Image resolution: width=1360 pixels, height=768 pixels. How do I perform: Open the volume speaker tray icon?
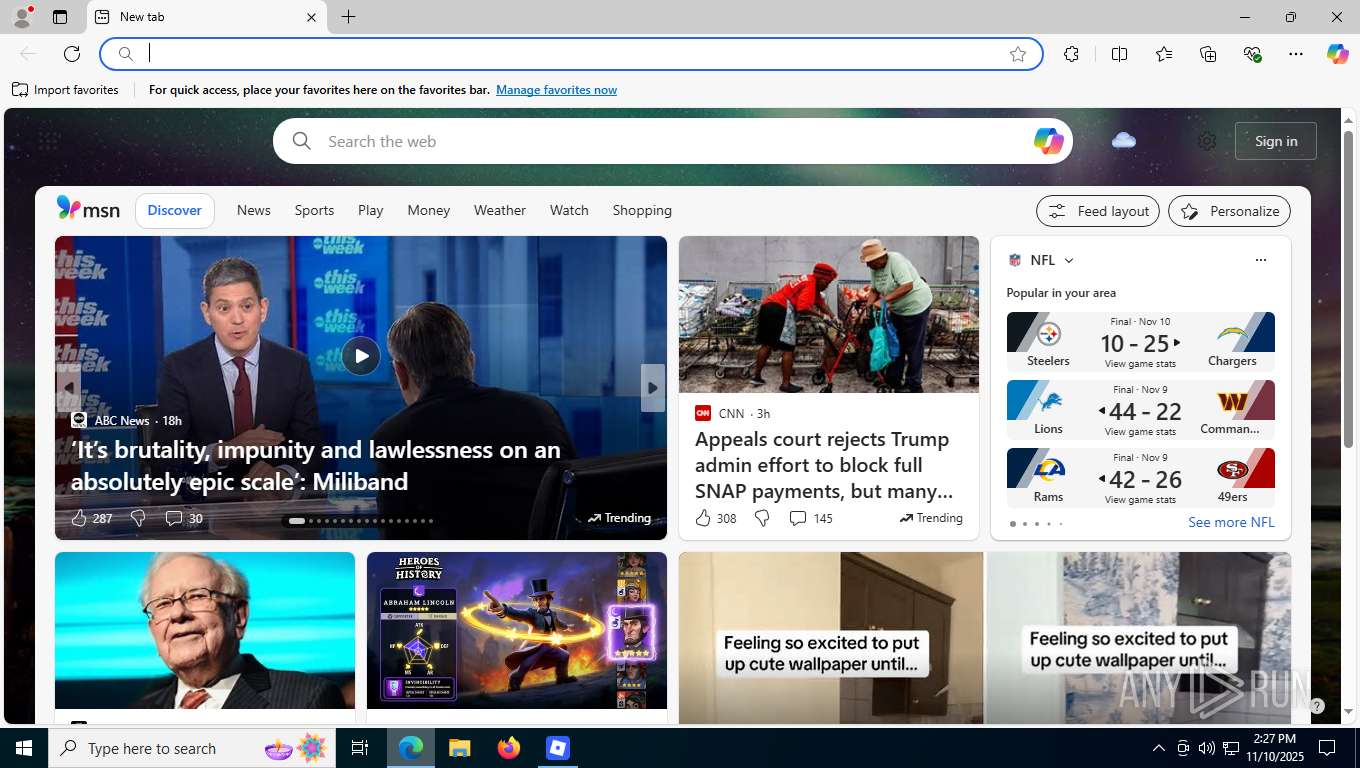pos(1207,748)
